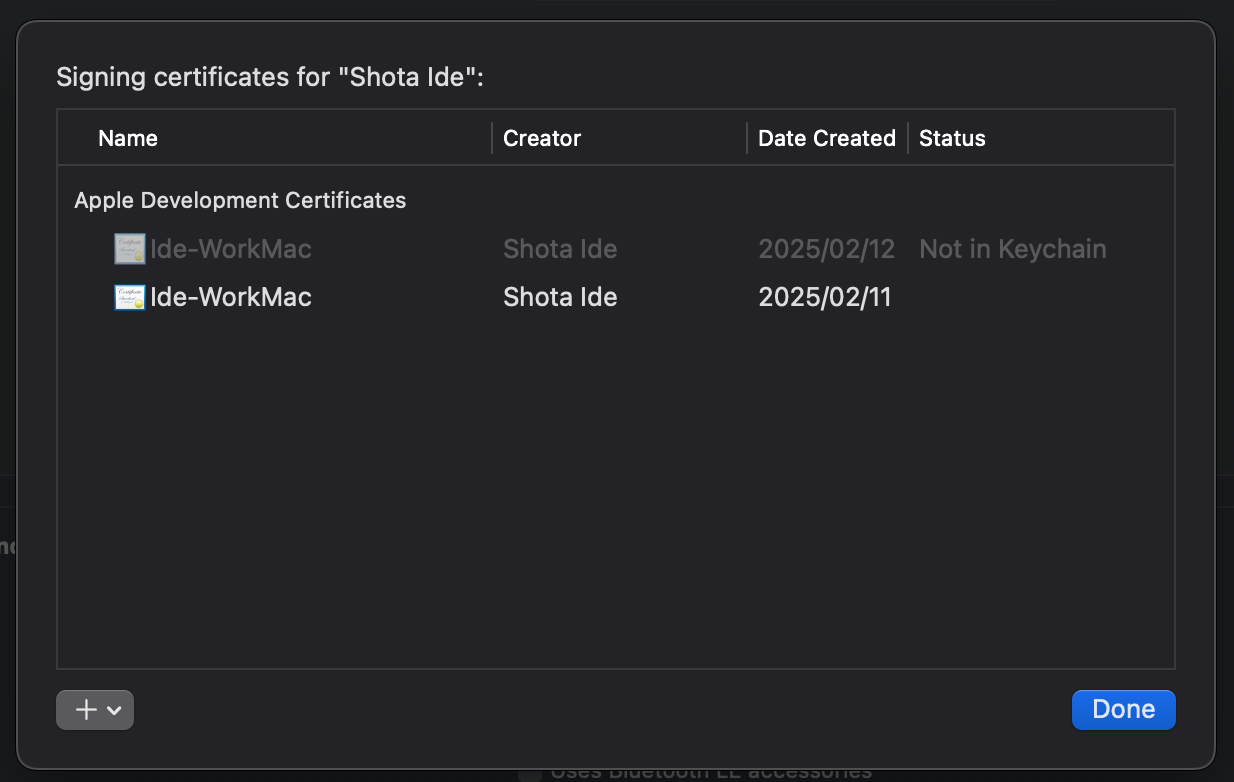Select the Ide-WorkMac certificate not in keychain
1234x782 pixels.
[231, 249]
